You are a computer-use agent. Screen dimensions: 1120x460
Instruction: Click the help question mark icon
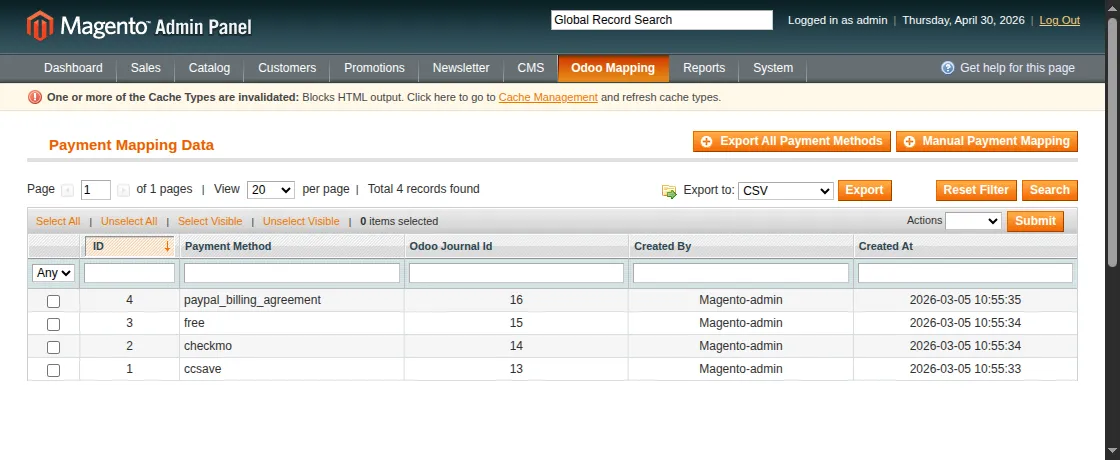coord(948,68)
